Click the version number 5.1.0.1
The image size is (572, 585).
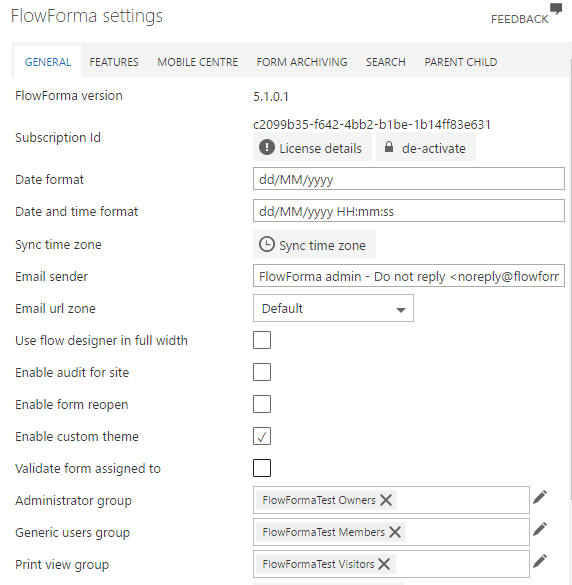coord(271,97)
